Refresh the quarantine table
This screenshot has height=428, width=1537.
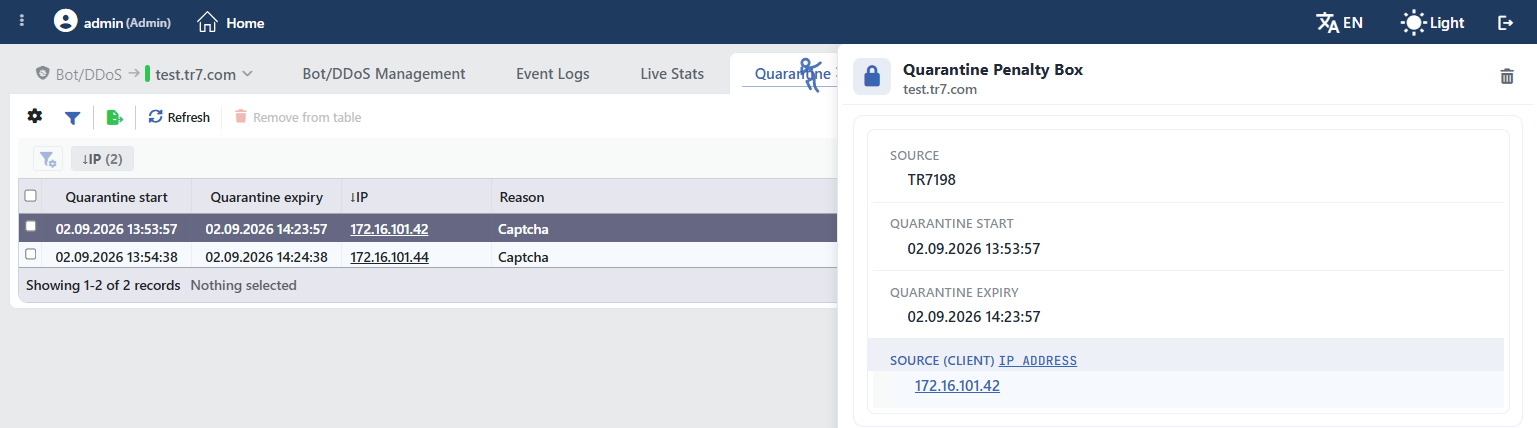click(x=179, y=117)
